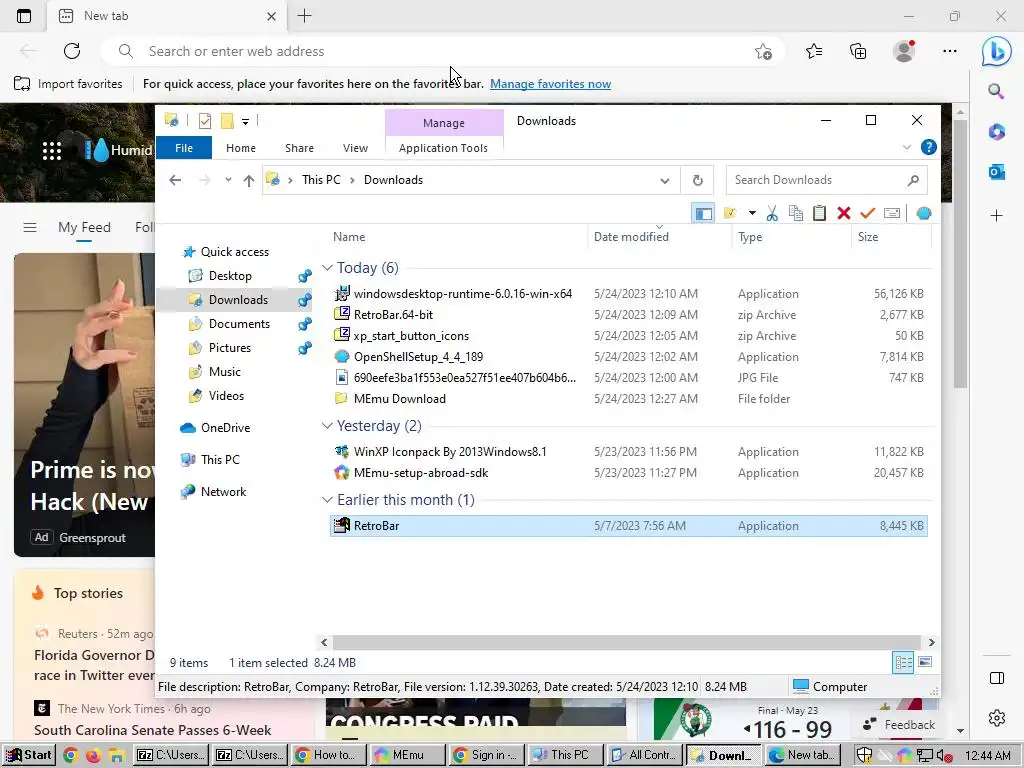
Task: Select the xp_start_button_icons zip file
Action: (411, 336)
